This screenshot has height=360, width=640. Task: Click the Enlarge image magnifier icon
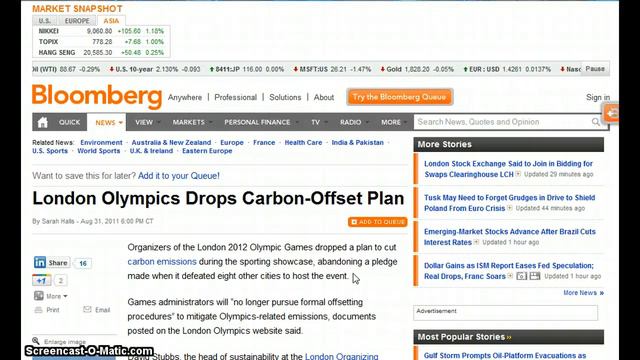click(x=36, y=341)
